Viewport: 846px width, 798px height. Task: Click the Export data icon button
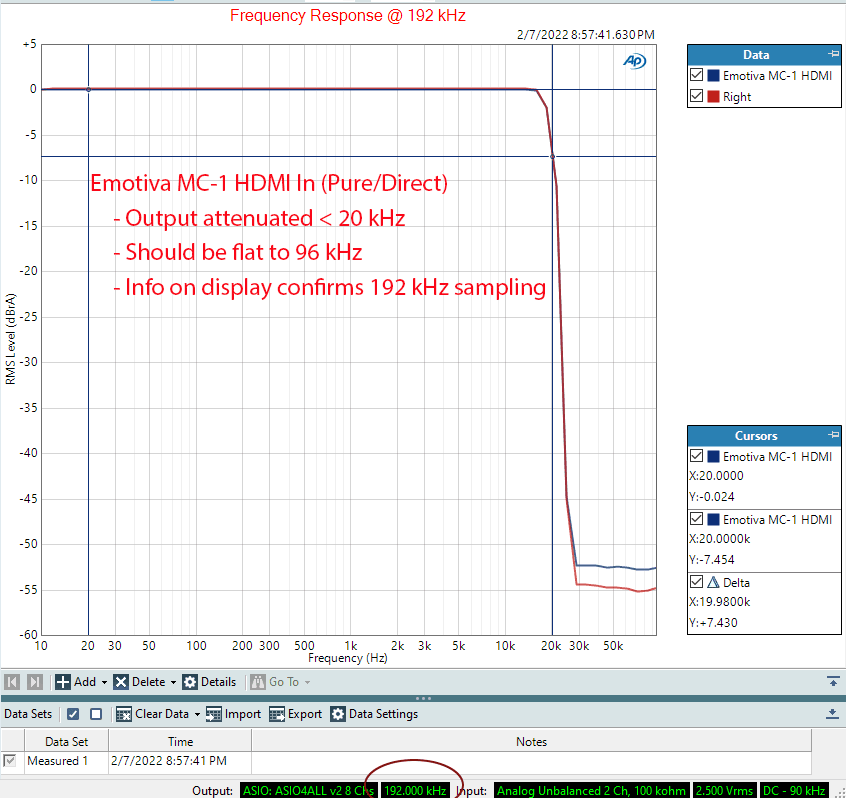[277, 714]
